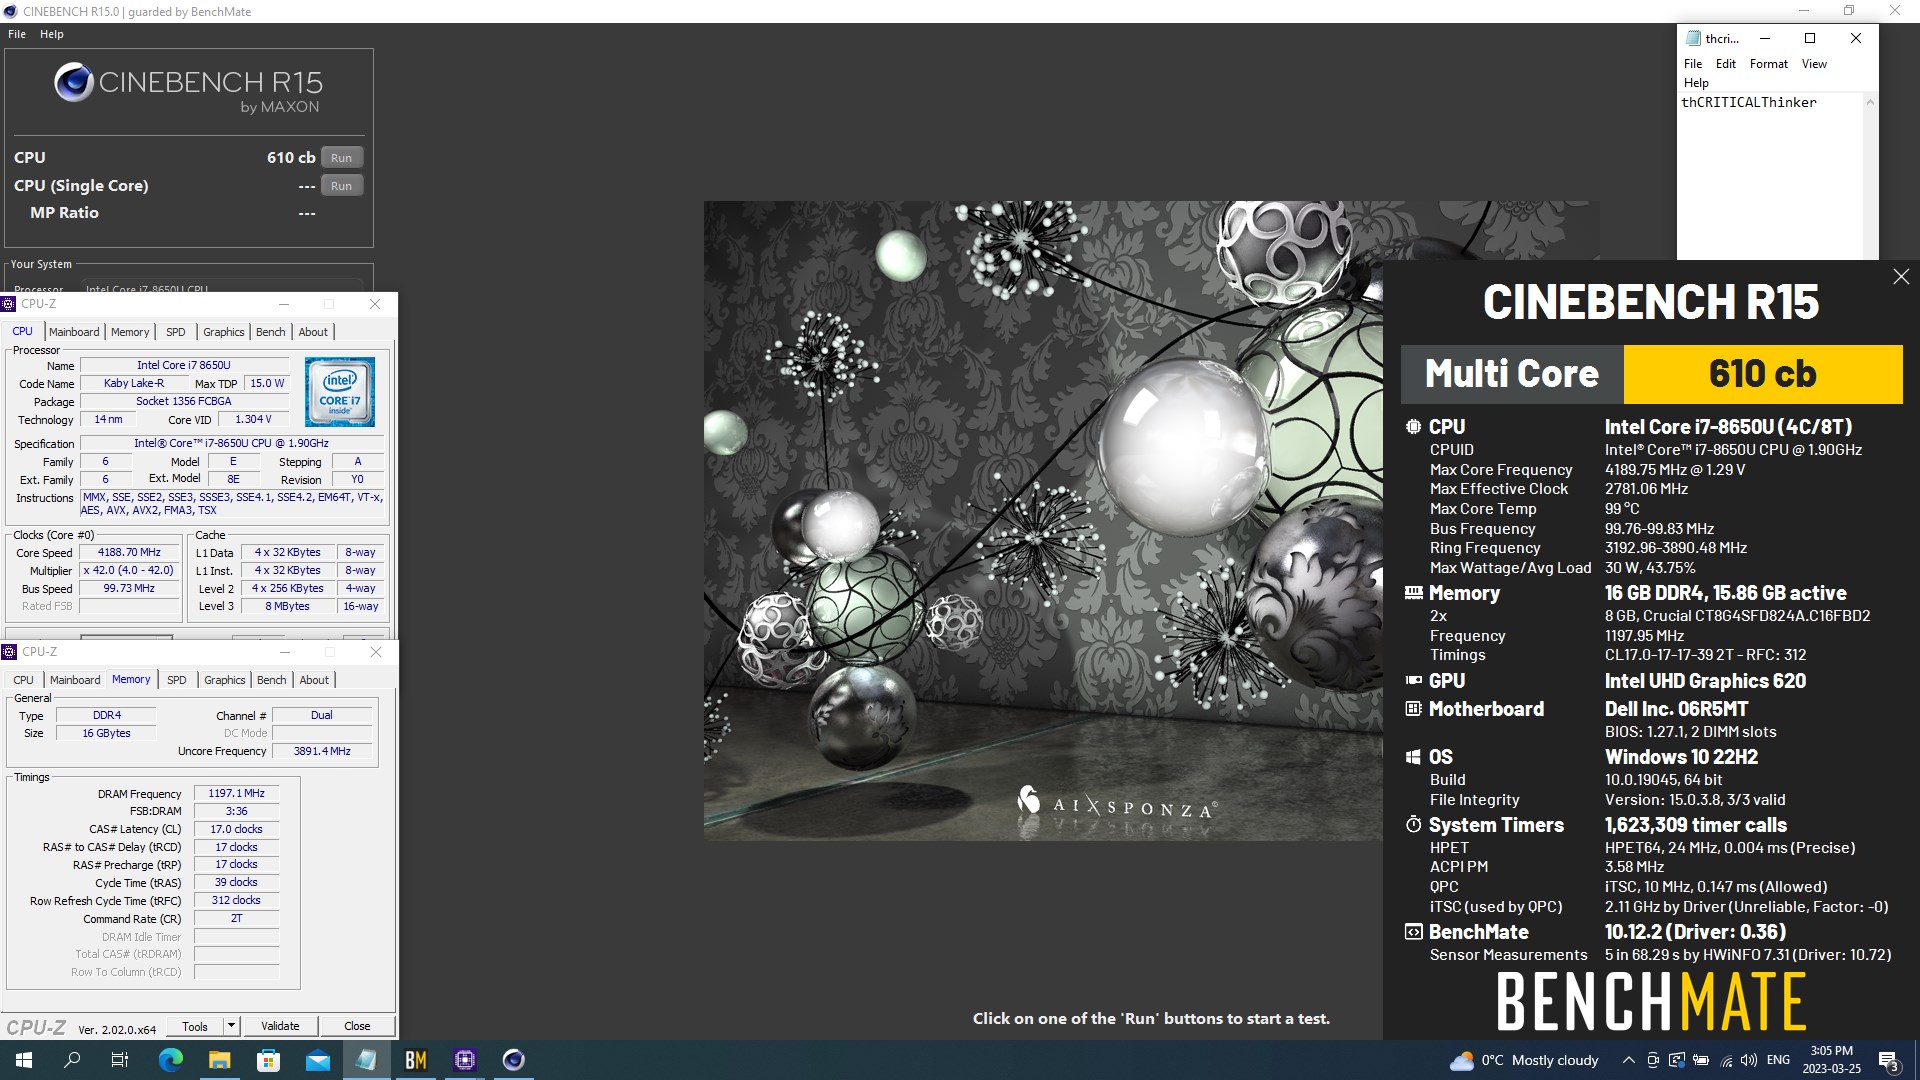Open the Cinebench Help menu
The image size is (1920, 1080).
pos(52,34)
